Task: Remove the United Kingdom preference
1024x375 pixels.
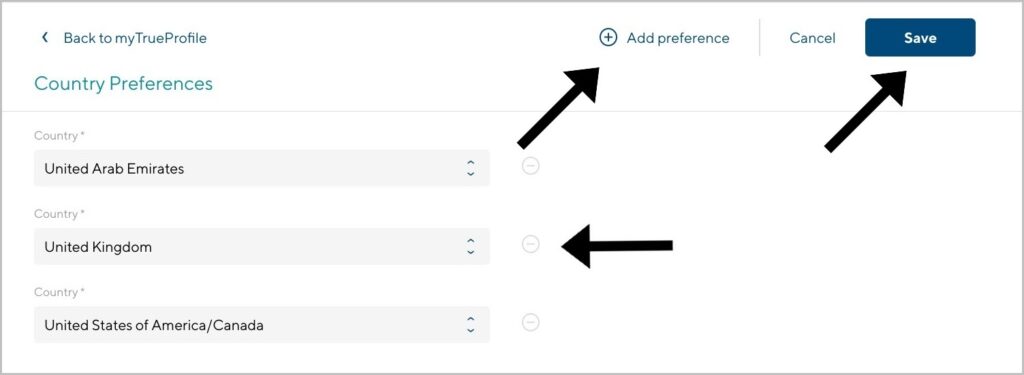Action: tap(531, 244)
